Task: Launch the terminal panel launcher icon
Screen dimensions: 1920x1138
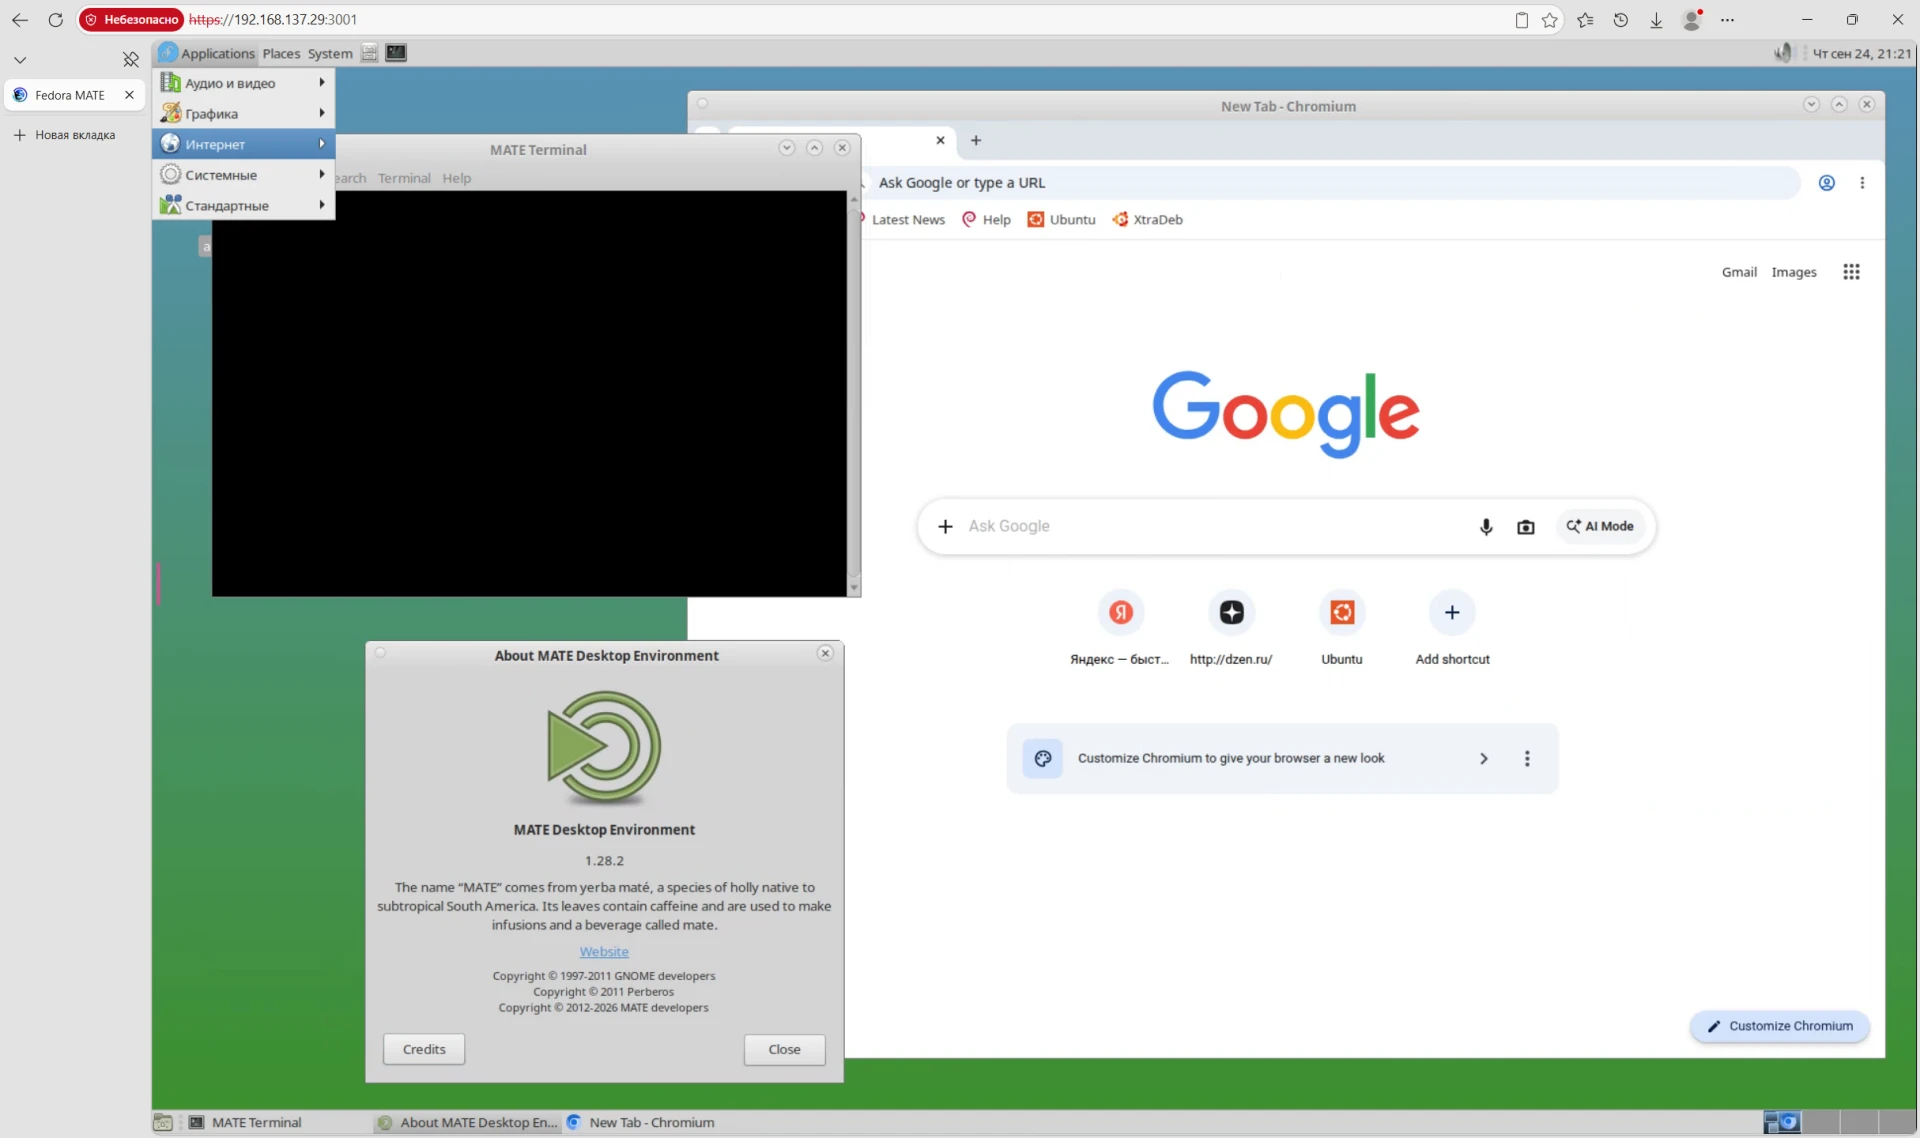Action: coord(396,53)
